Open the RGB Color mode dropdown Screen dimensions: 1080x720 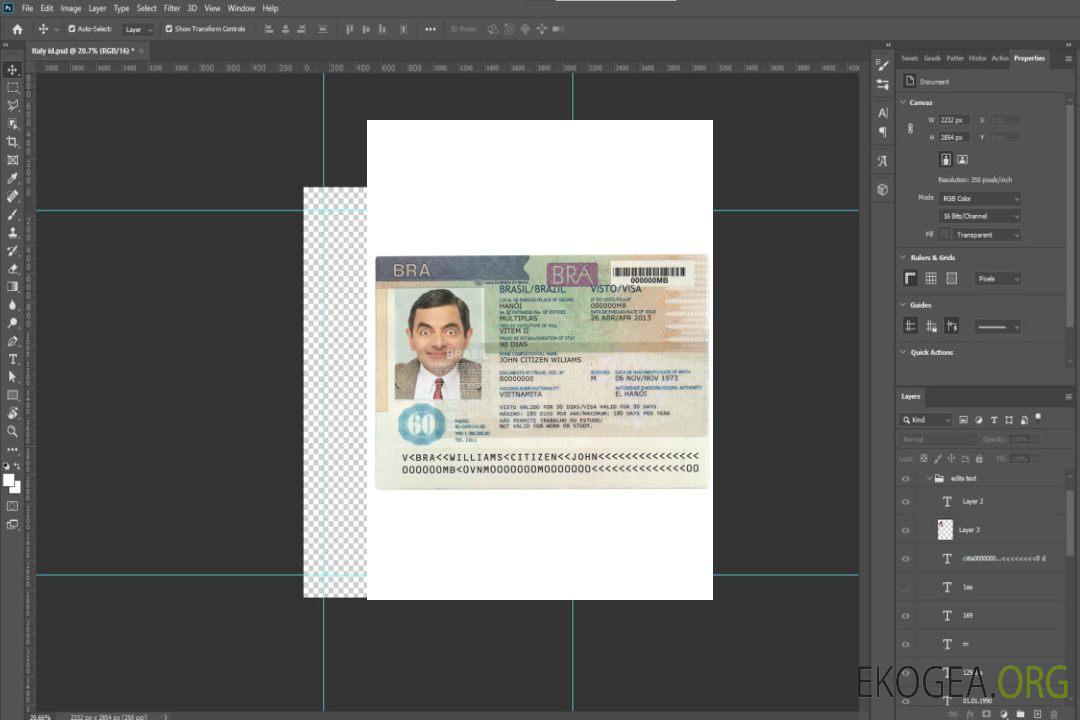(x=979, y=198)
